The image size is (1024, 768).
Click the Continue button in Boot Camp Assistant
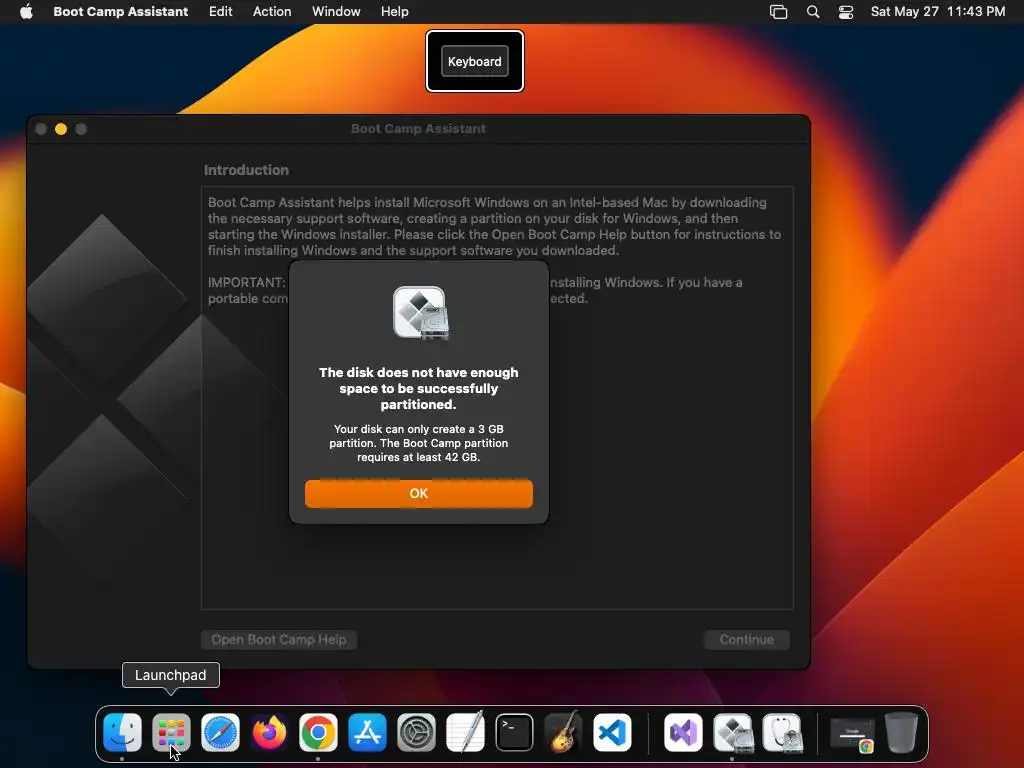(746, 639)
